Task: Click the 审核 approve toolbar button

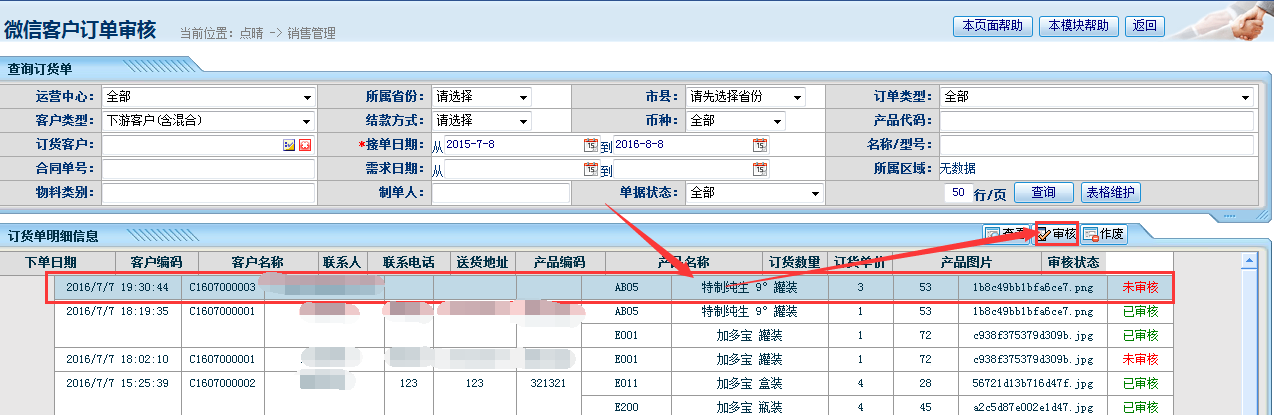Action: click(x=1056, y=234)
